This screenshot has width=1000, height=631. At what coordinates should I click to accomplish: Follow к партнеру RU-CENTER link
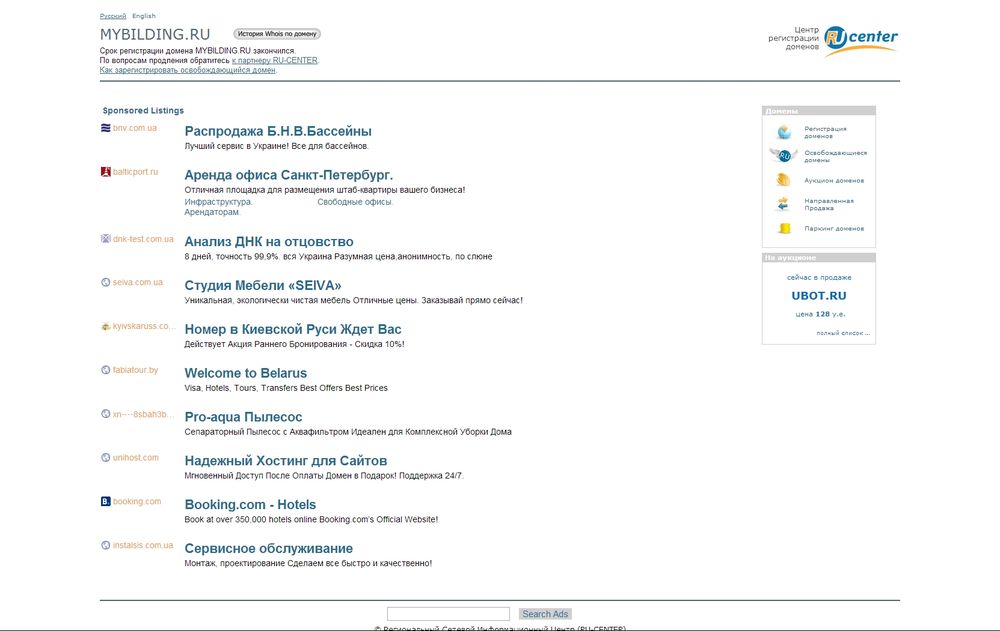pos(274,61)
